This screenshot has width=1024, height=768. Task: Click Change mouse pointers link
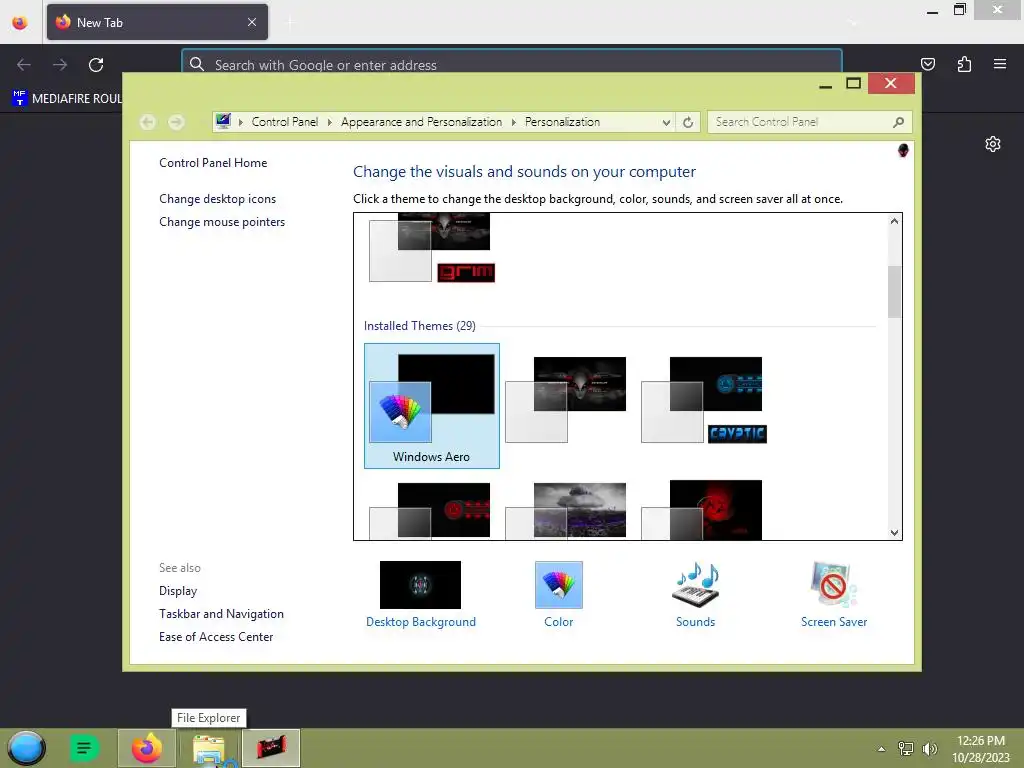222,222
